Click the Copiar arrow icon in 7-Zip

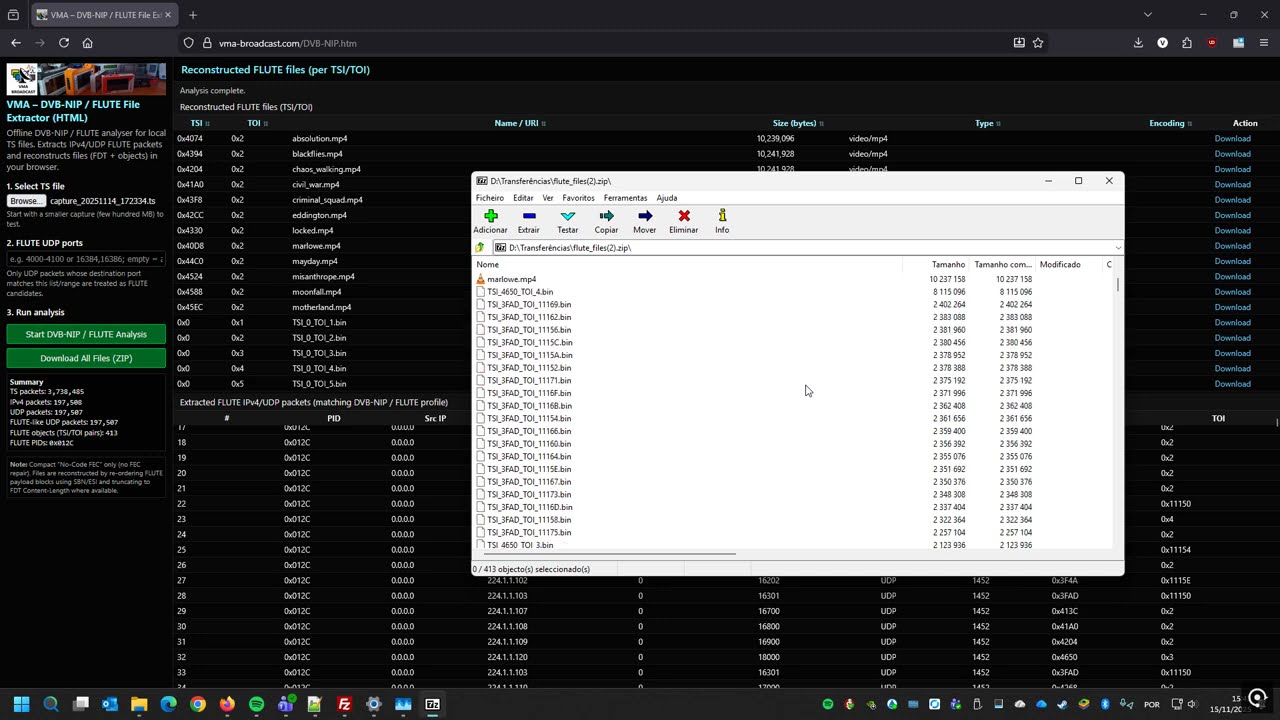(606, 216)
